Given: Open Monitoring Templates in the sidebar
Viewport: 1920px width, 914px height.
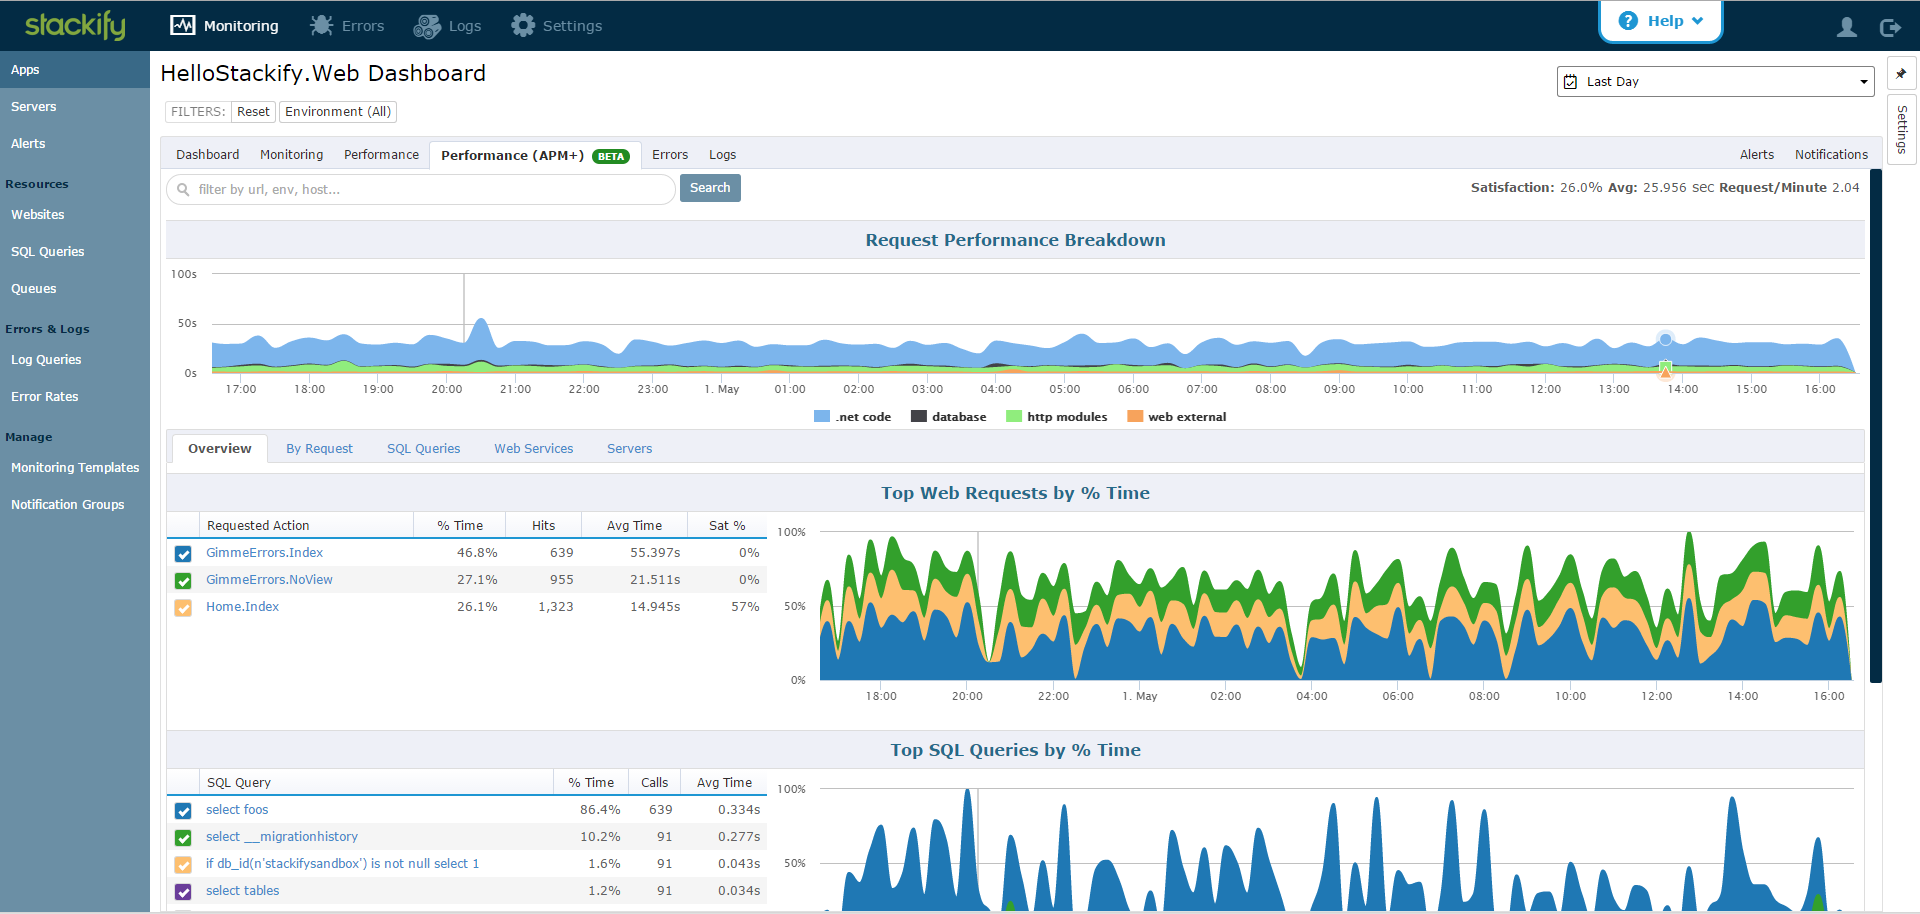Looking at the screenshot, I should point(75,468).
